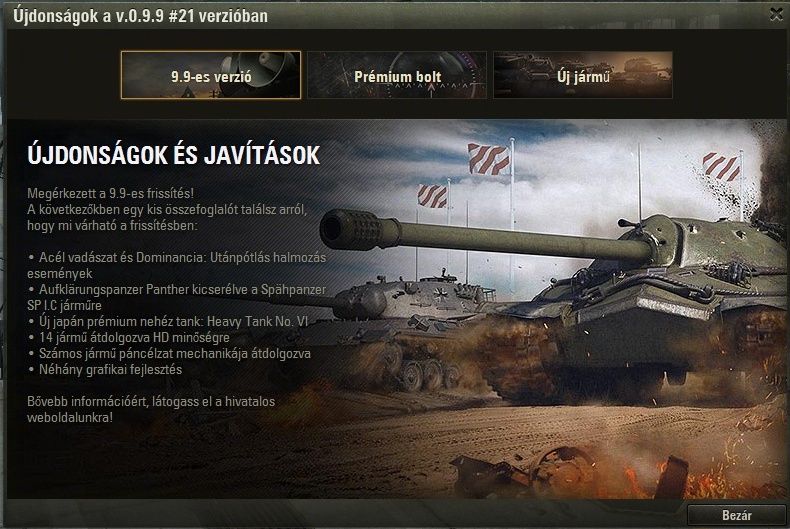Click the Néhány grafikai fejlesztés bullet
Screen dimensions: 790x529
click(105, 369)
